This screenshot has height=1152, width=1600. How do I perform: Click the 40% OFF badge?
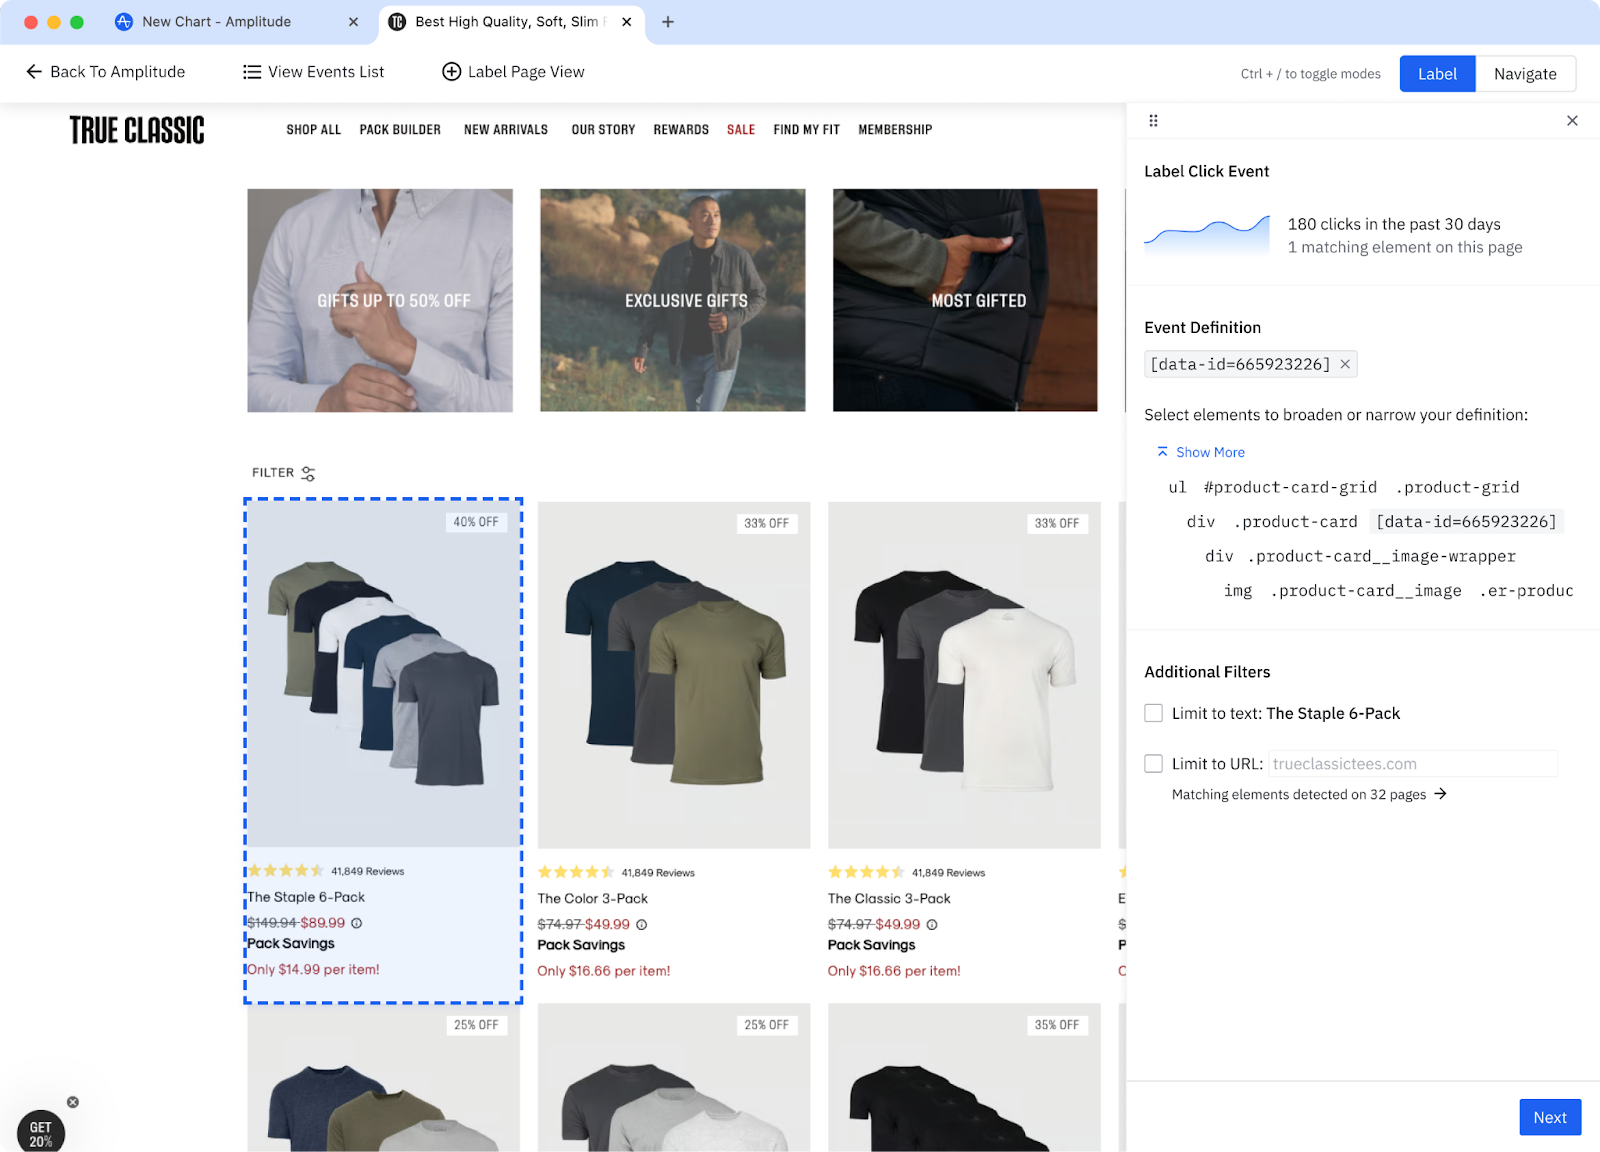[476, 522]
